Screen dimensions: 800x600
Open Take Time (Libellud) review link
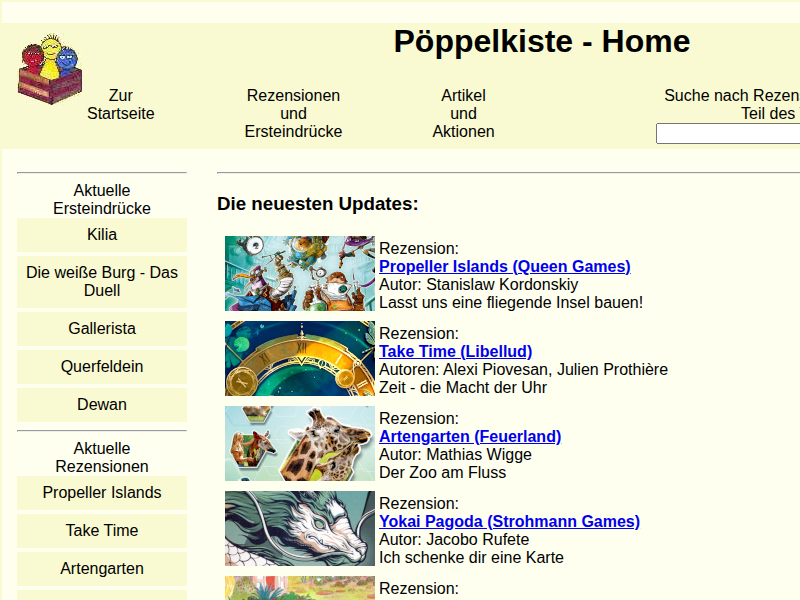(x=455, y=352)
